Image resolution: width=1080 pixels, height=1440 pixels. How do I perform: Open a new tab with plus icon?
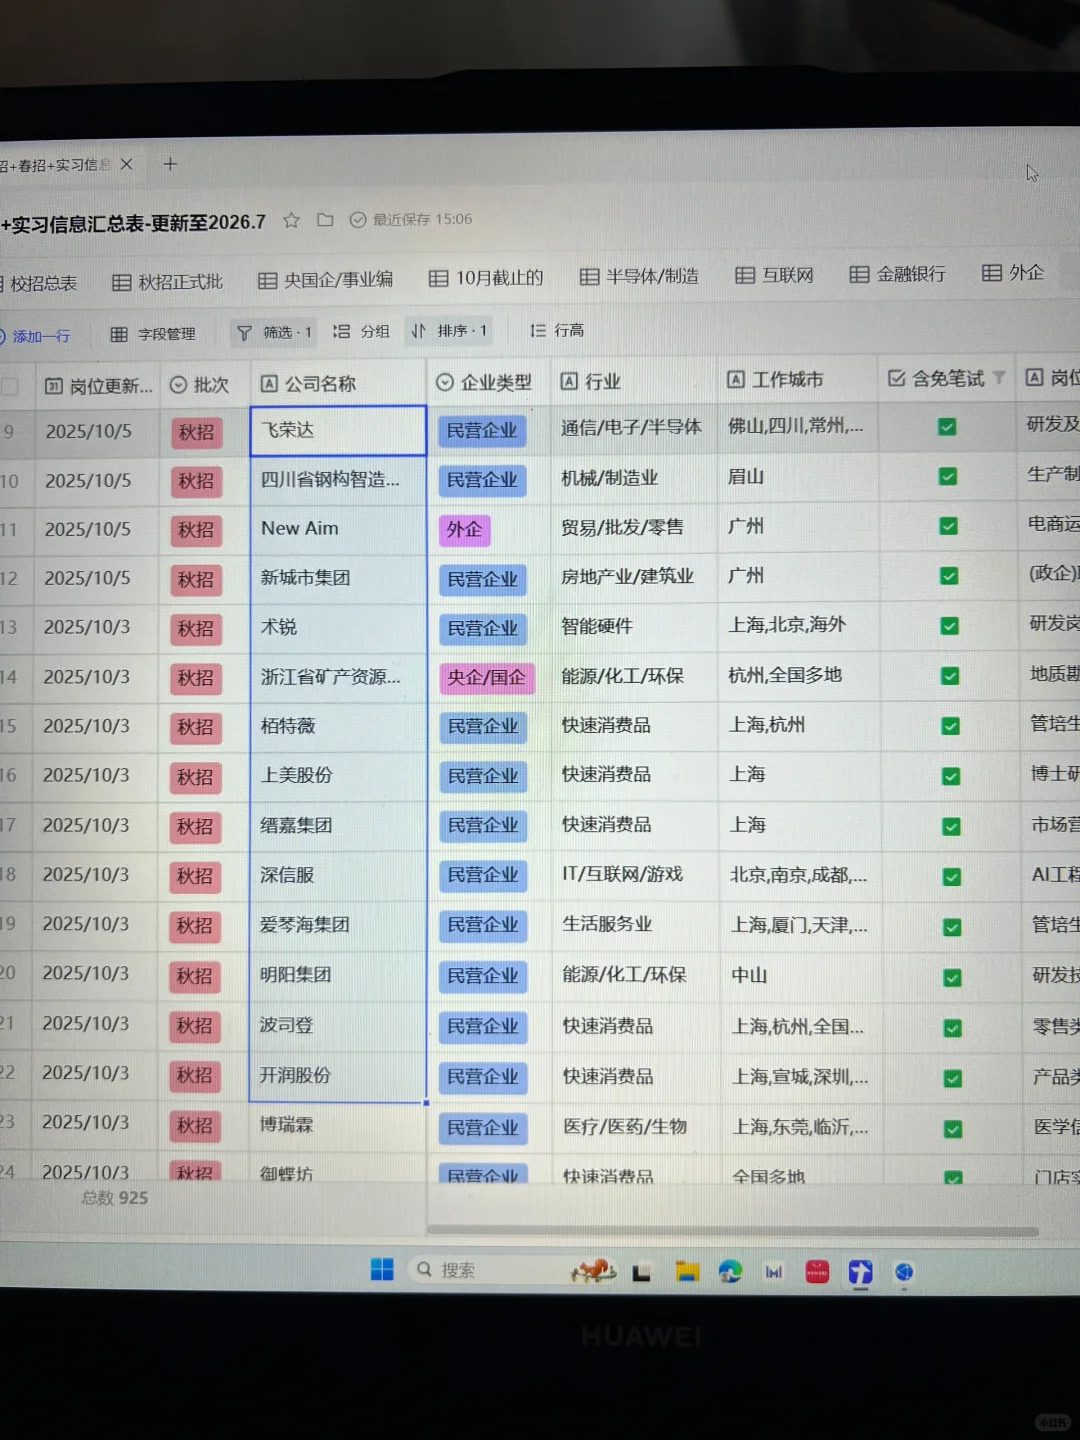pyautogui.click(x=170, y=164)
